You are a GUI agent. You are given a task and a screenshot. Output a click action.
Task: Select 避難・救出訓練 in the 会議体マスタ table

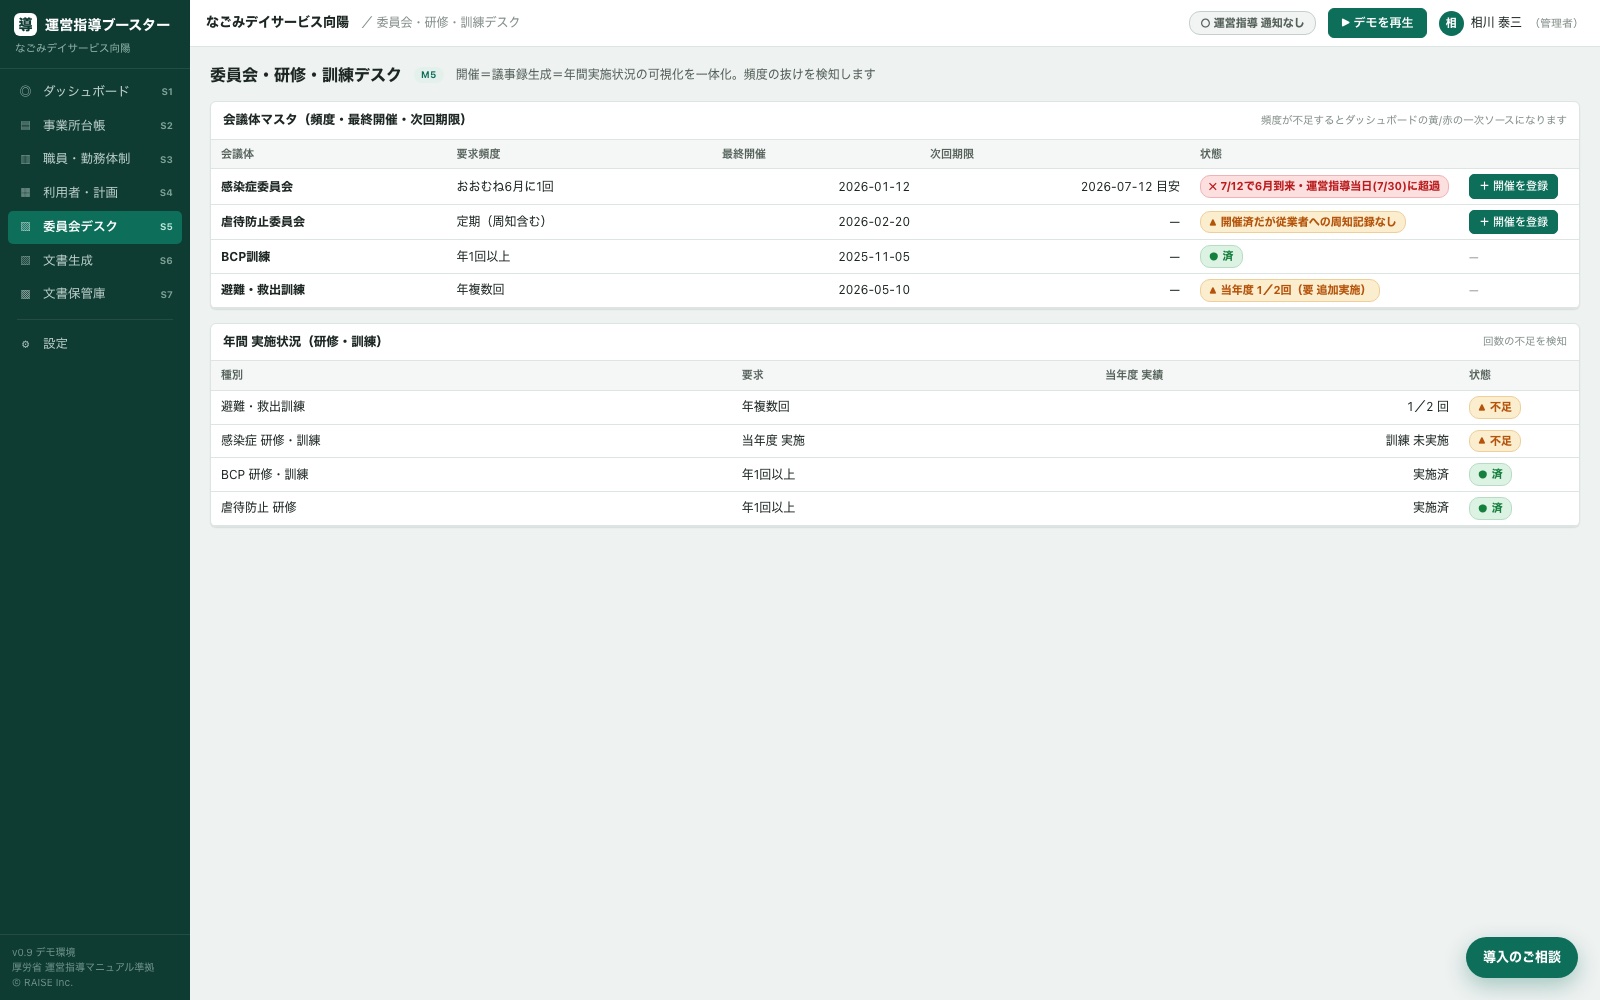[263, 290]
